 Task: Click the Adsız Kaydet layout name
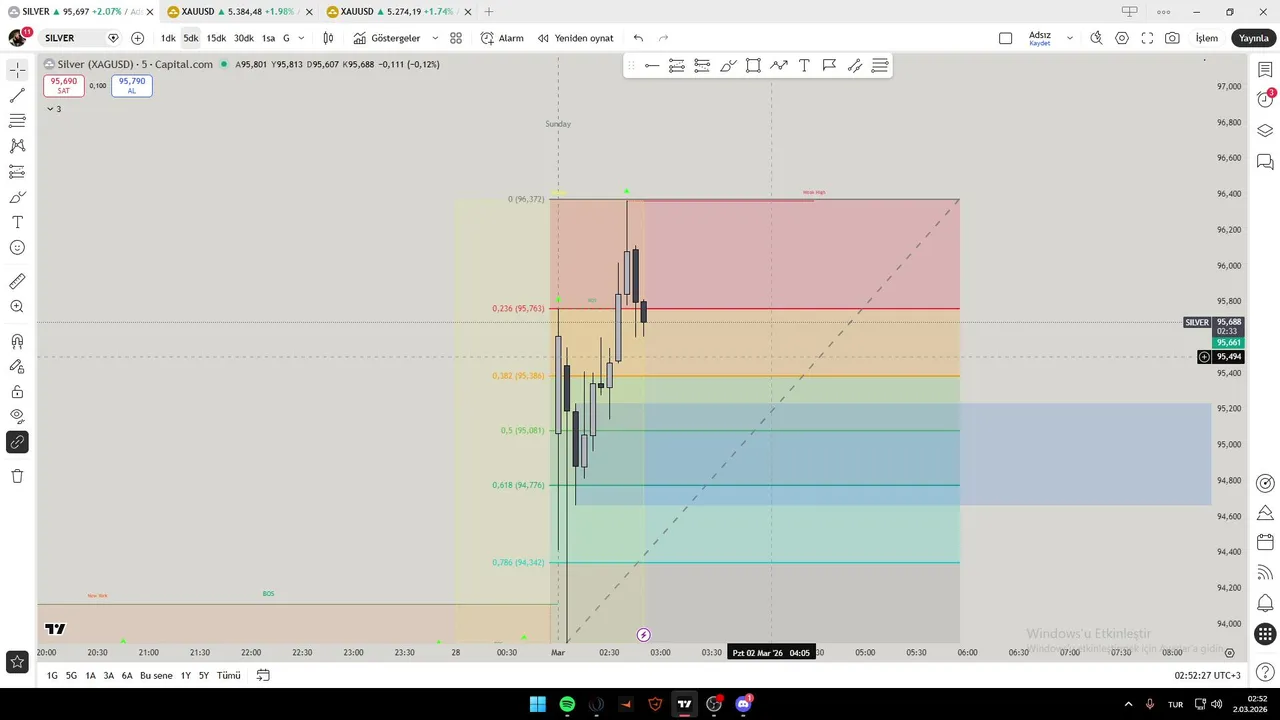[x=1040, y=38]
